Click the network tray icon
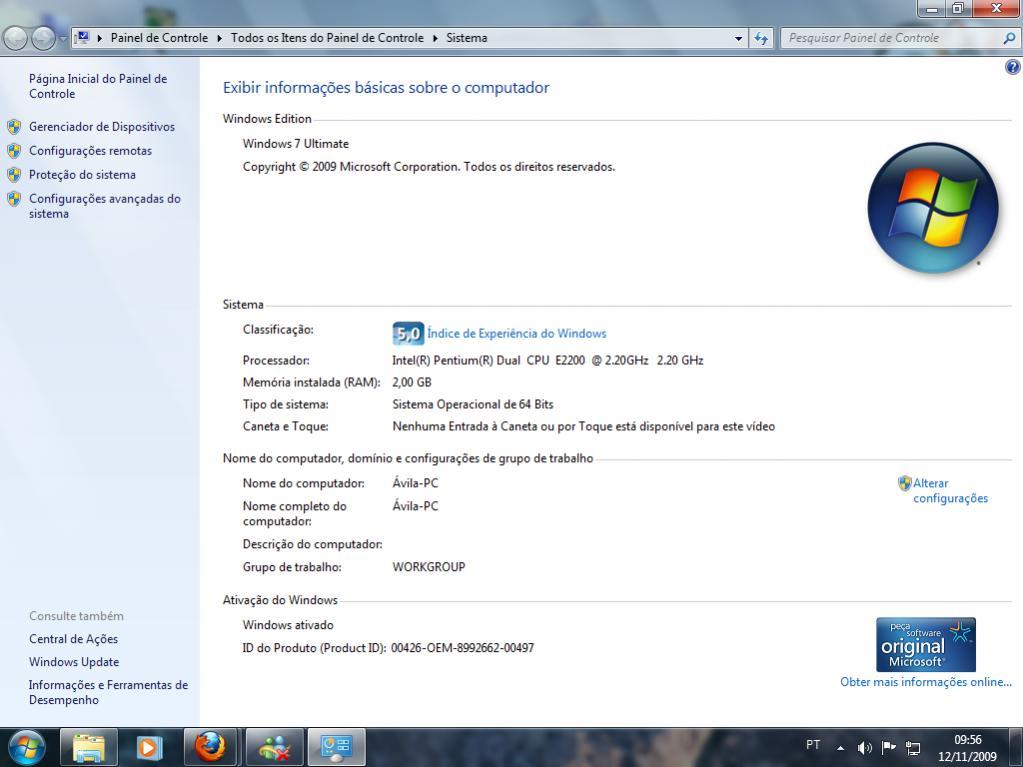 click(x=913, y=748)
